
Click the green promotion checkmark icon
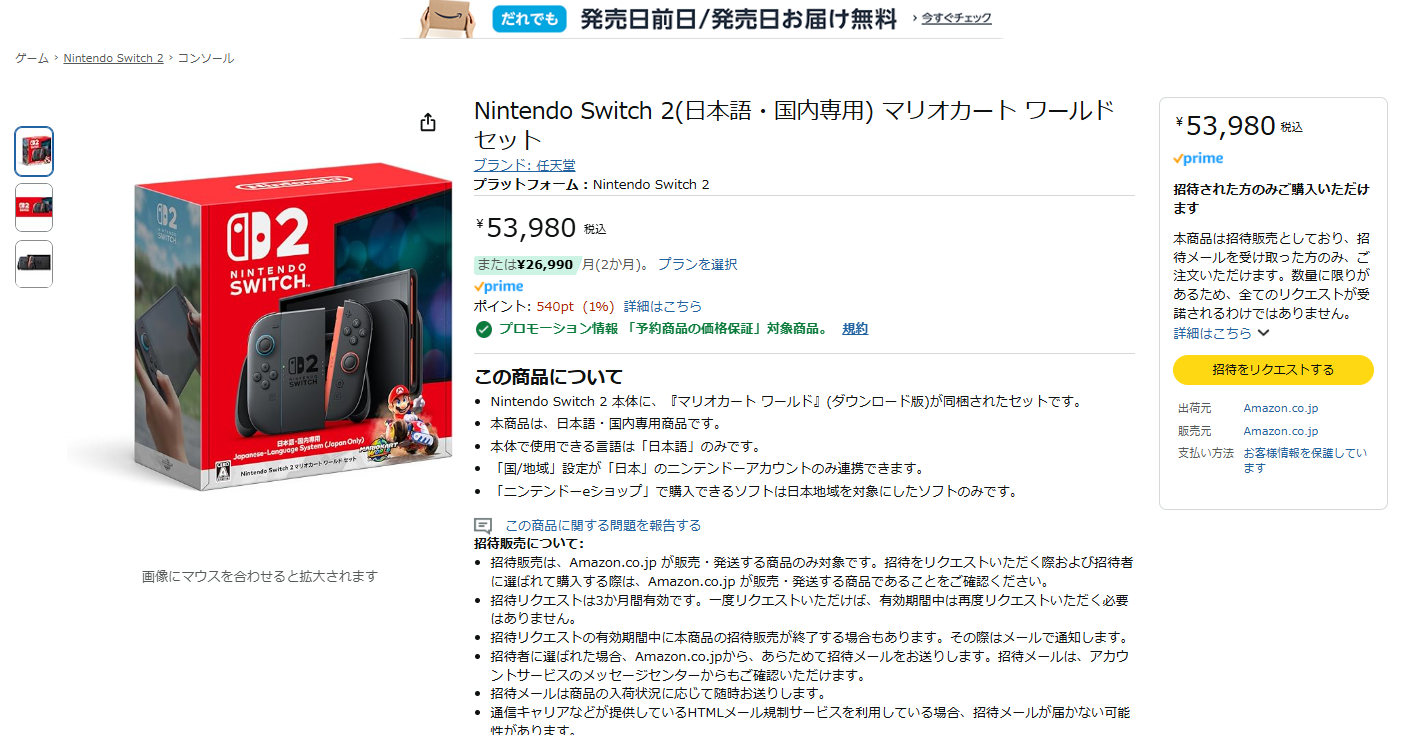484,329
